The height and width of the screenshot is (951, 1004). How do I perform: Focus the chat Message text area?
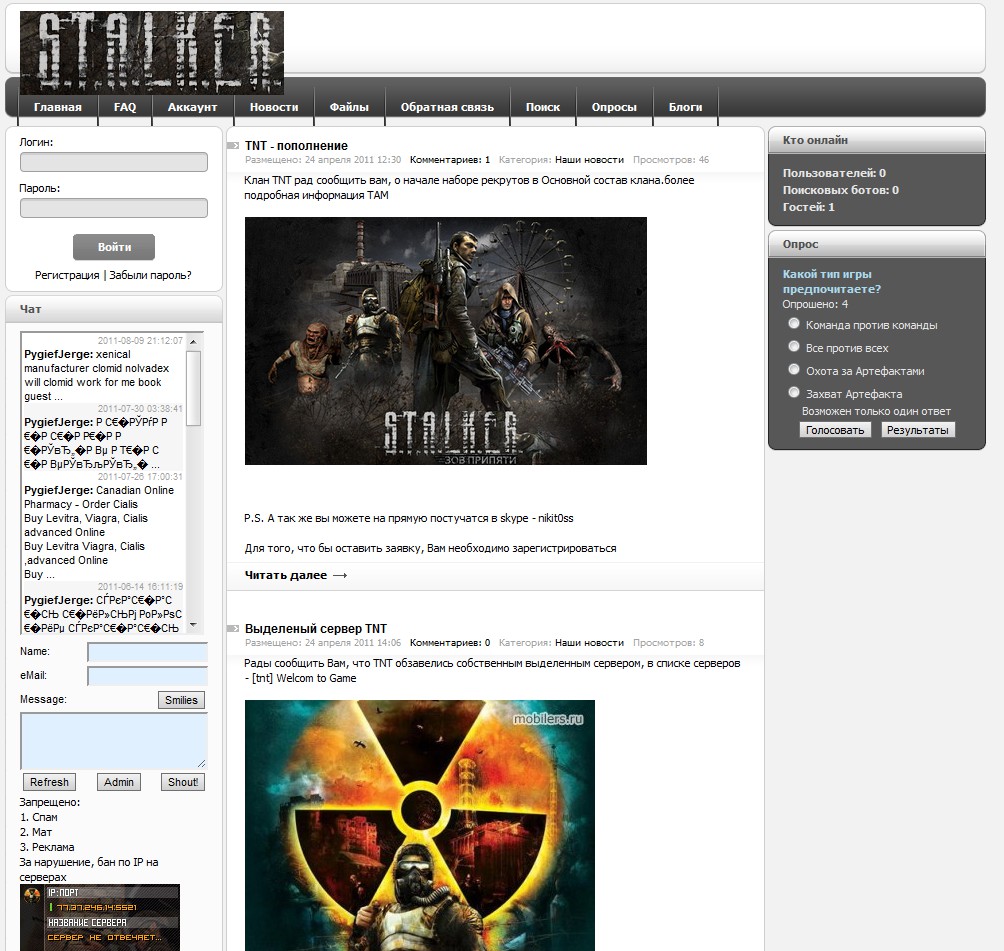click(114, 741)
